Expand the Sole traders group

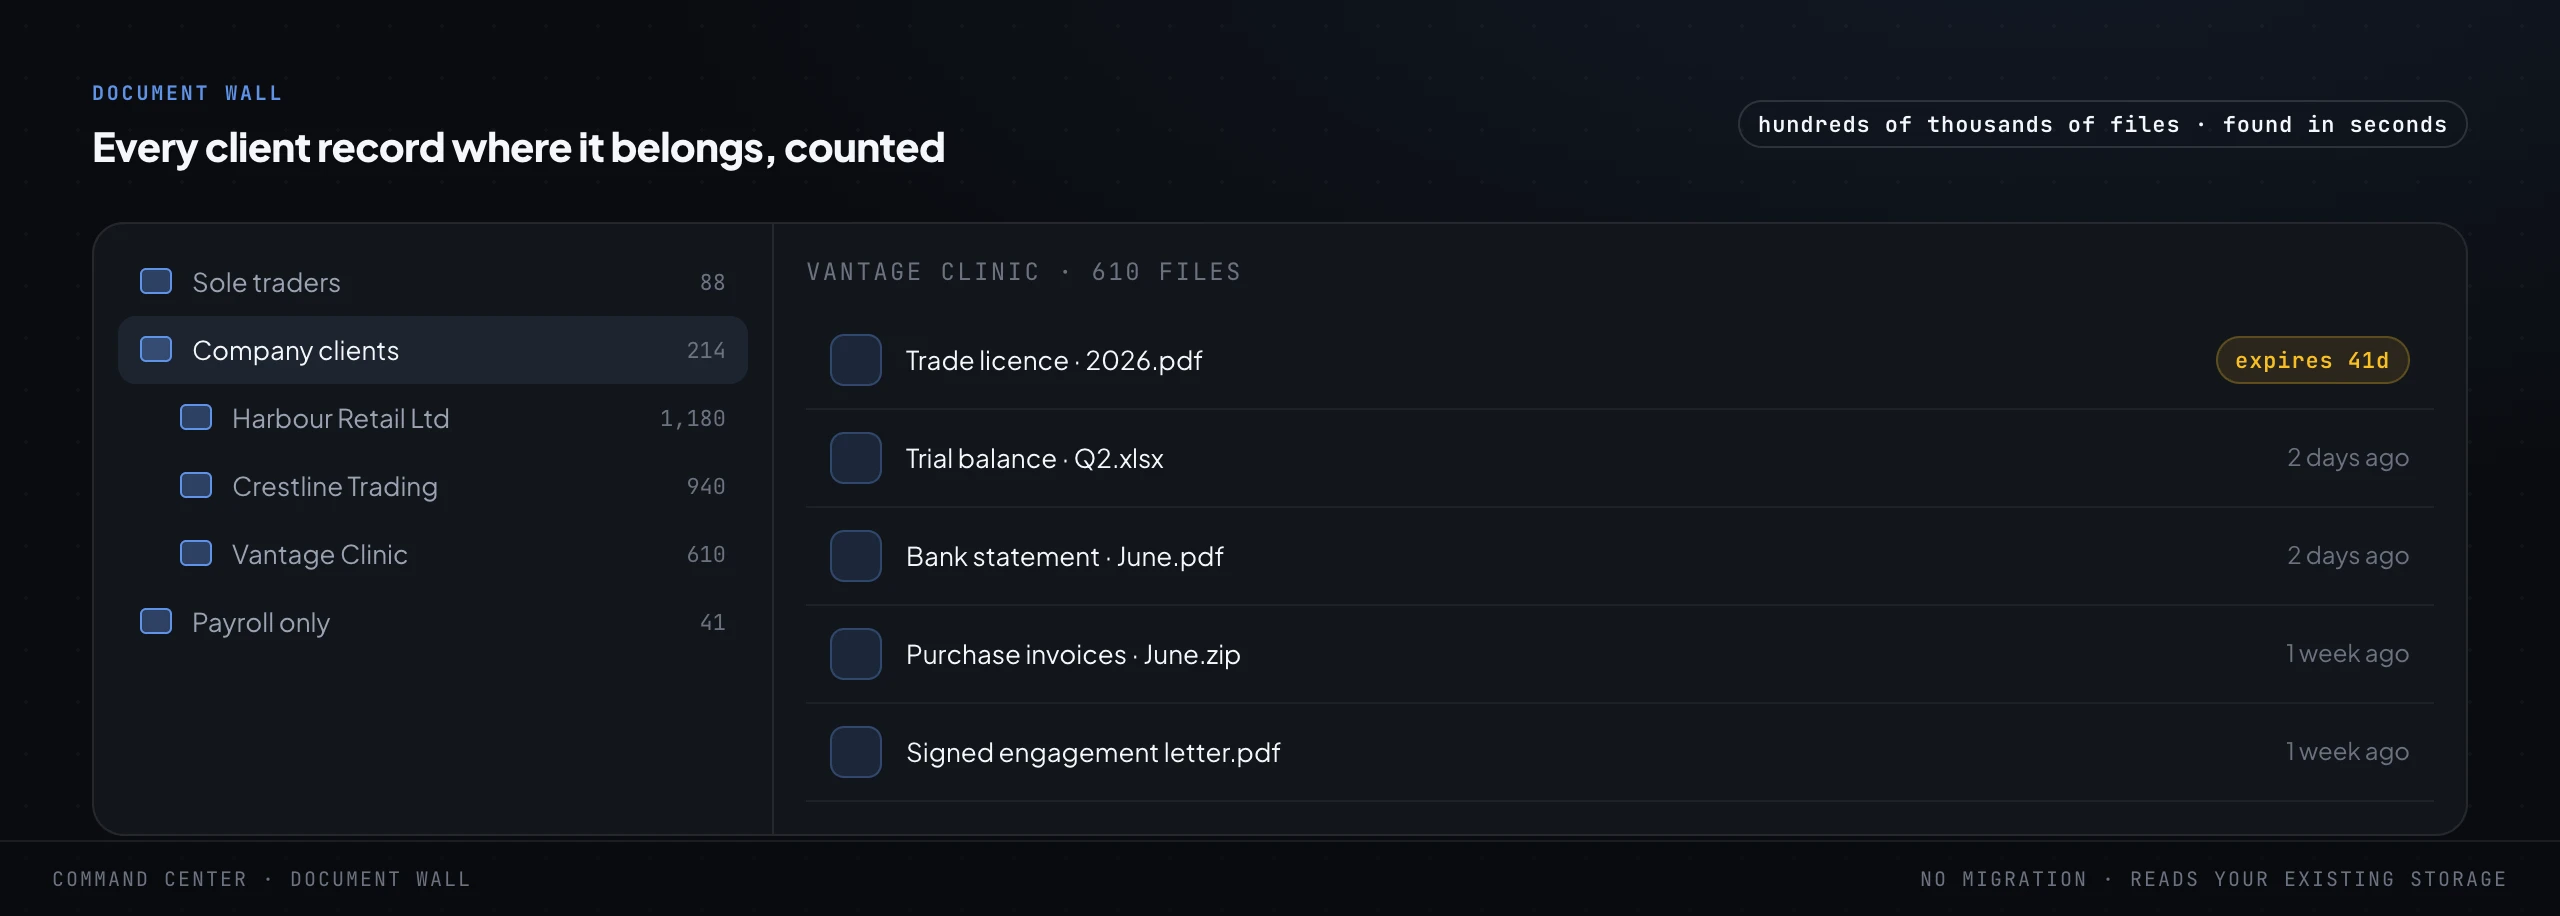click(433, 282)
